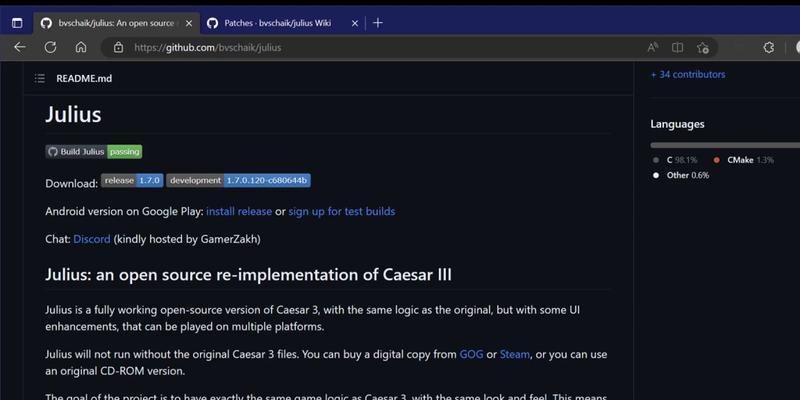Open browser extensions icon
Screen dimensions: 800x400
click(768, 47)
